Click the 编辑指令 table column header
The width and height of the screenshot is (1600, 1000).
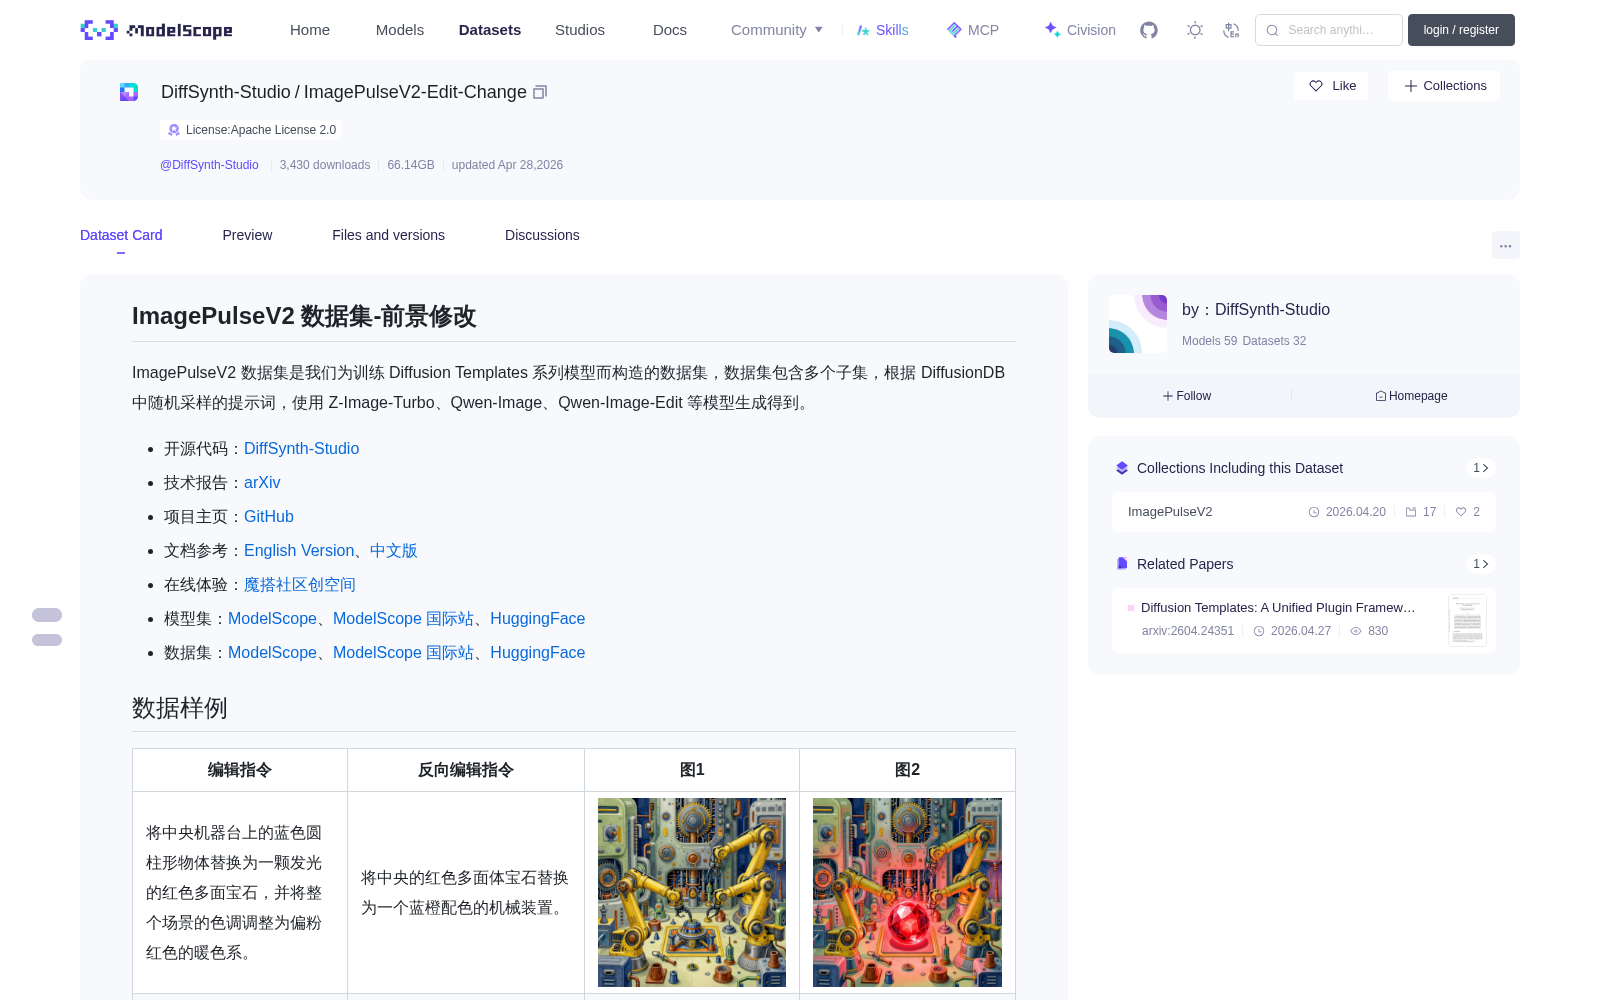(240, 770)
